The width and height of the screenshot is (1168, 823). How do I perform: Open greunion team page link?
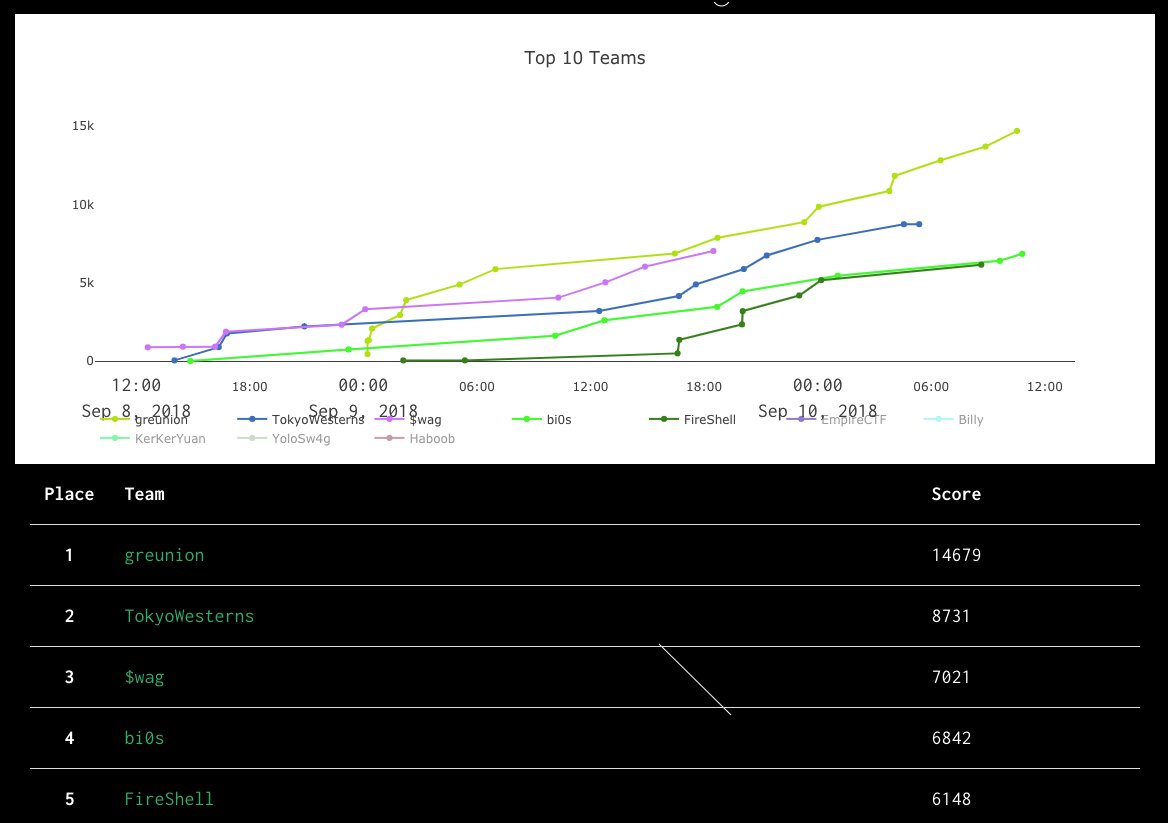[x=164, y=556]
